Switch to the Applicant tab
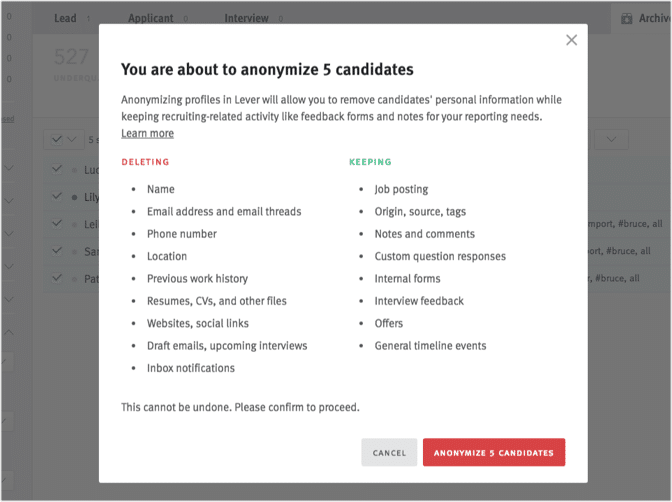The height and width of the screenshot is (502, 672). [151, 18]
